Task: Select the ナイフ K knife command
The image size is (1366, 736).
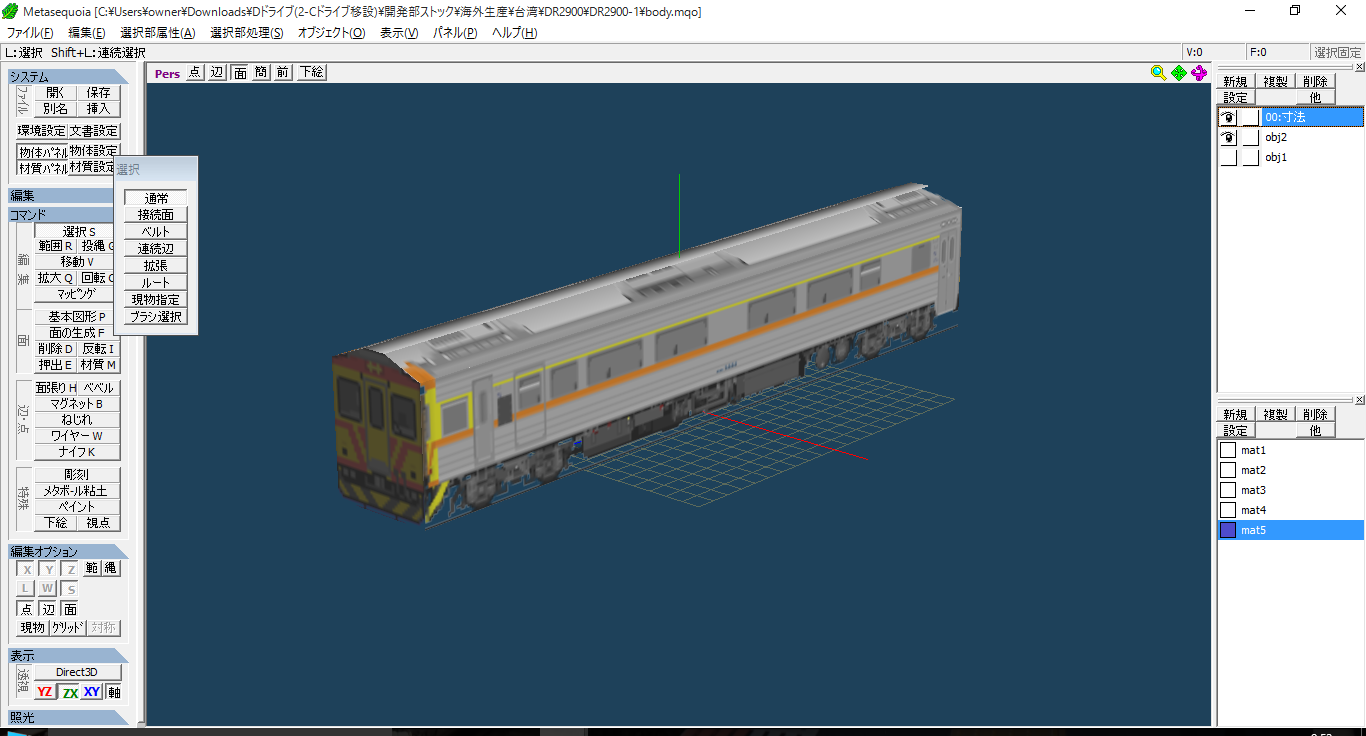Action: tap(77, 452)
